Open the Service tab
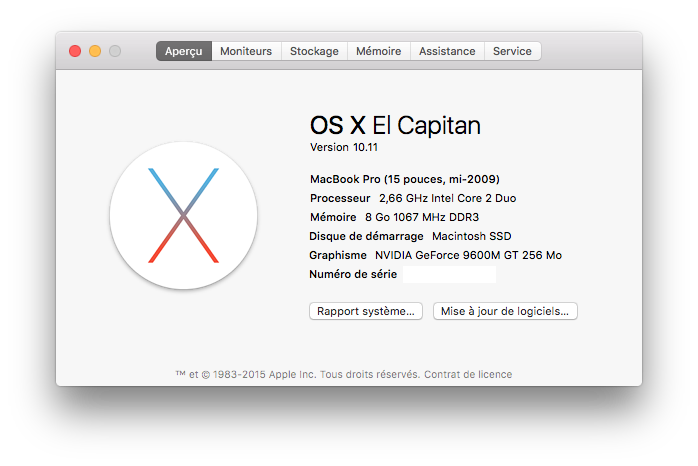Viewport: 698px width, 466px height. (x=512, y=51)
